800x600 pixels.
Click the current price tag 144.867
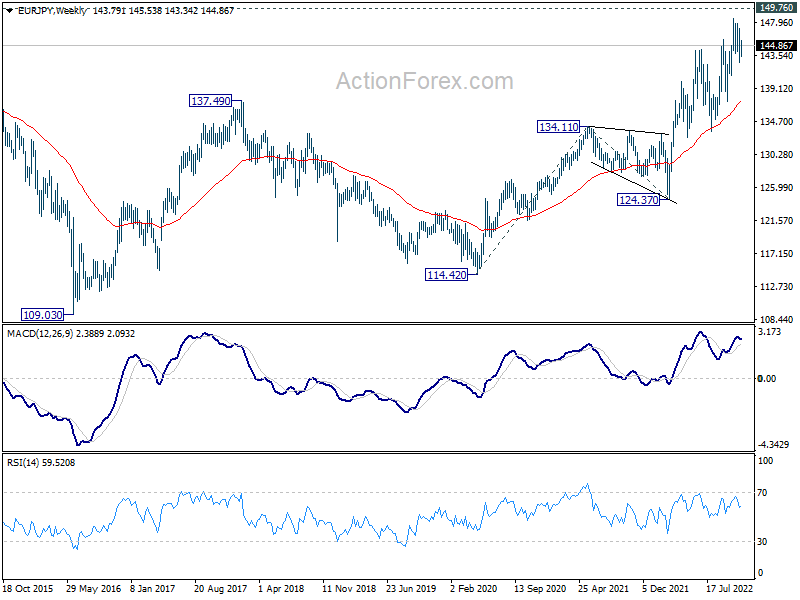[776, 45]
